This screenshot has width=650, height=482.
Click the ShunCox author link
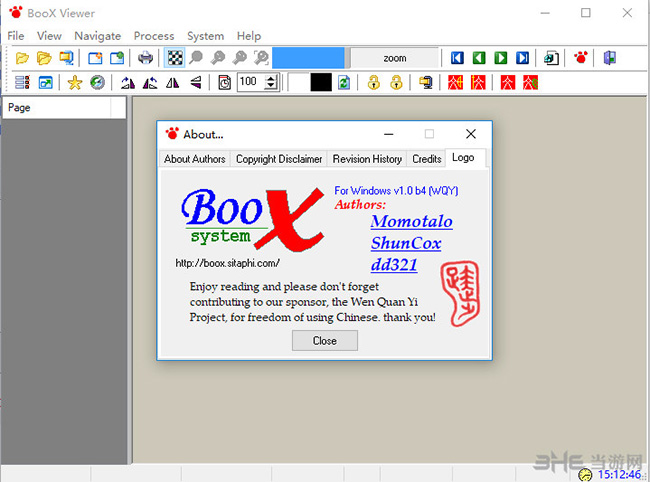click(x=406, y=243)
